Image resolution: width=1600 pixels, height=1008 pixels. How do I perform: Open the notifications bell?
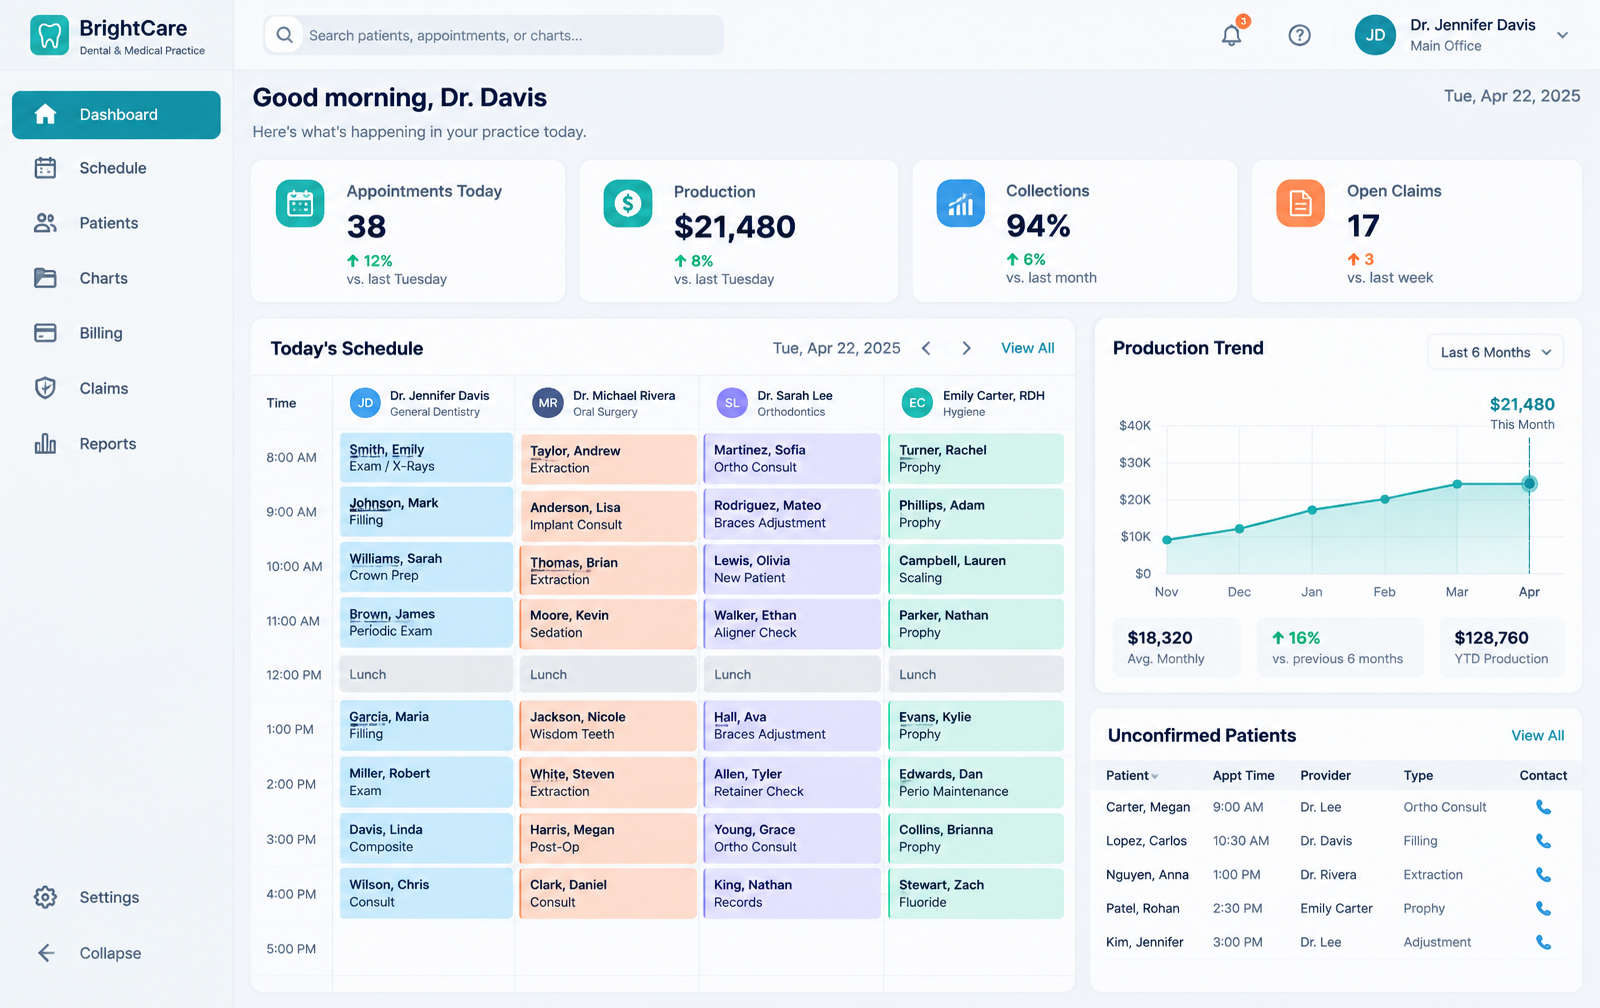[1232, 35]
